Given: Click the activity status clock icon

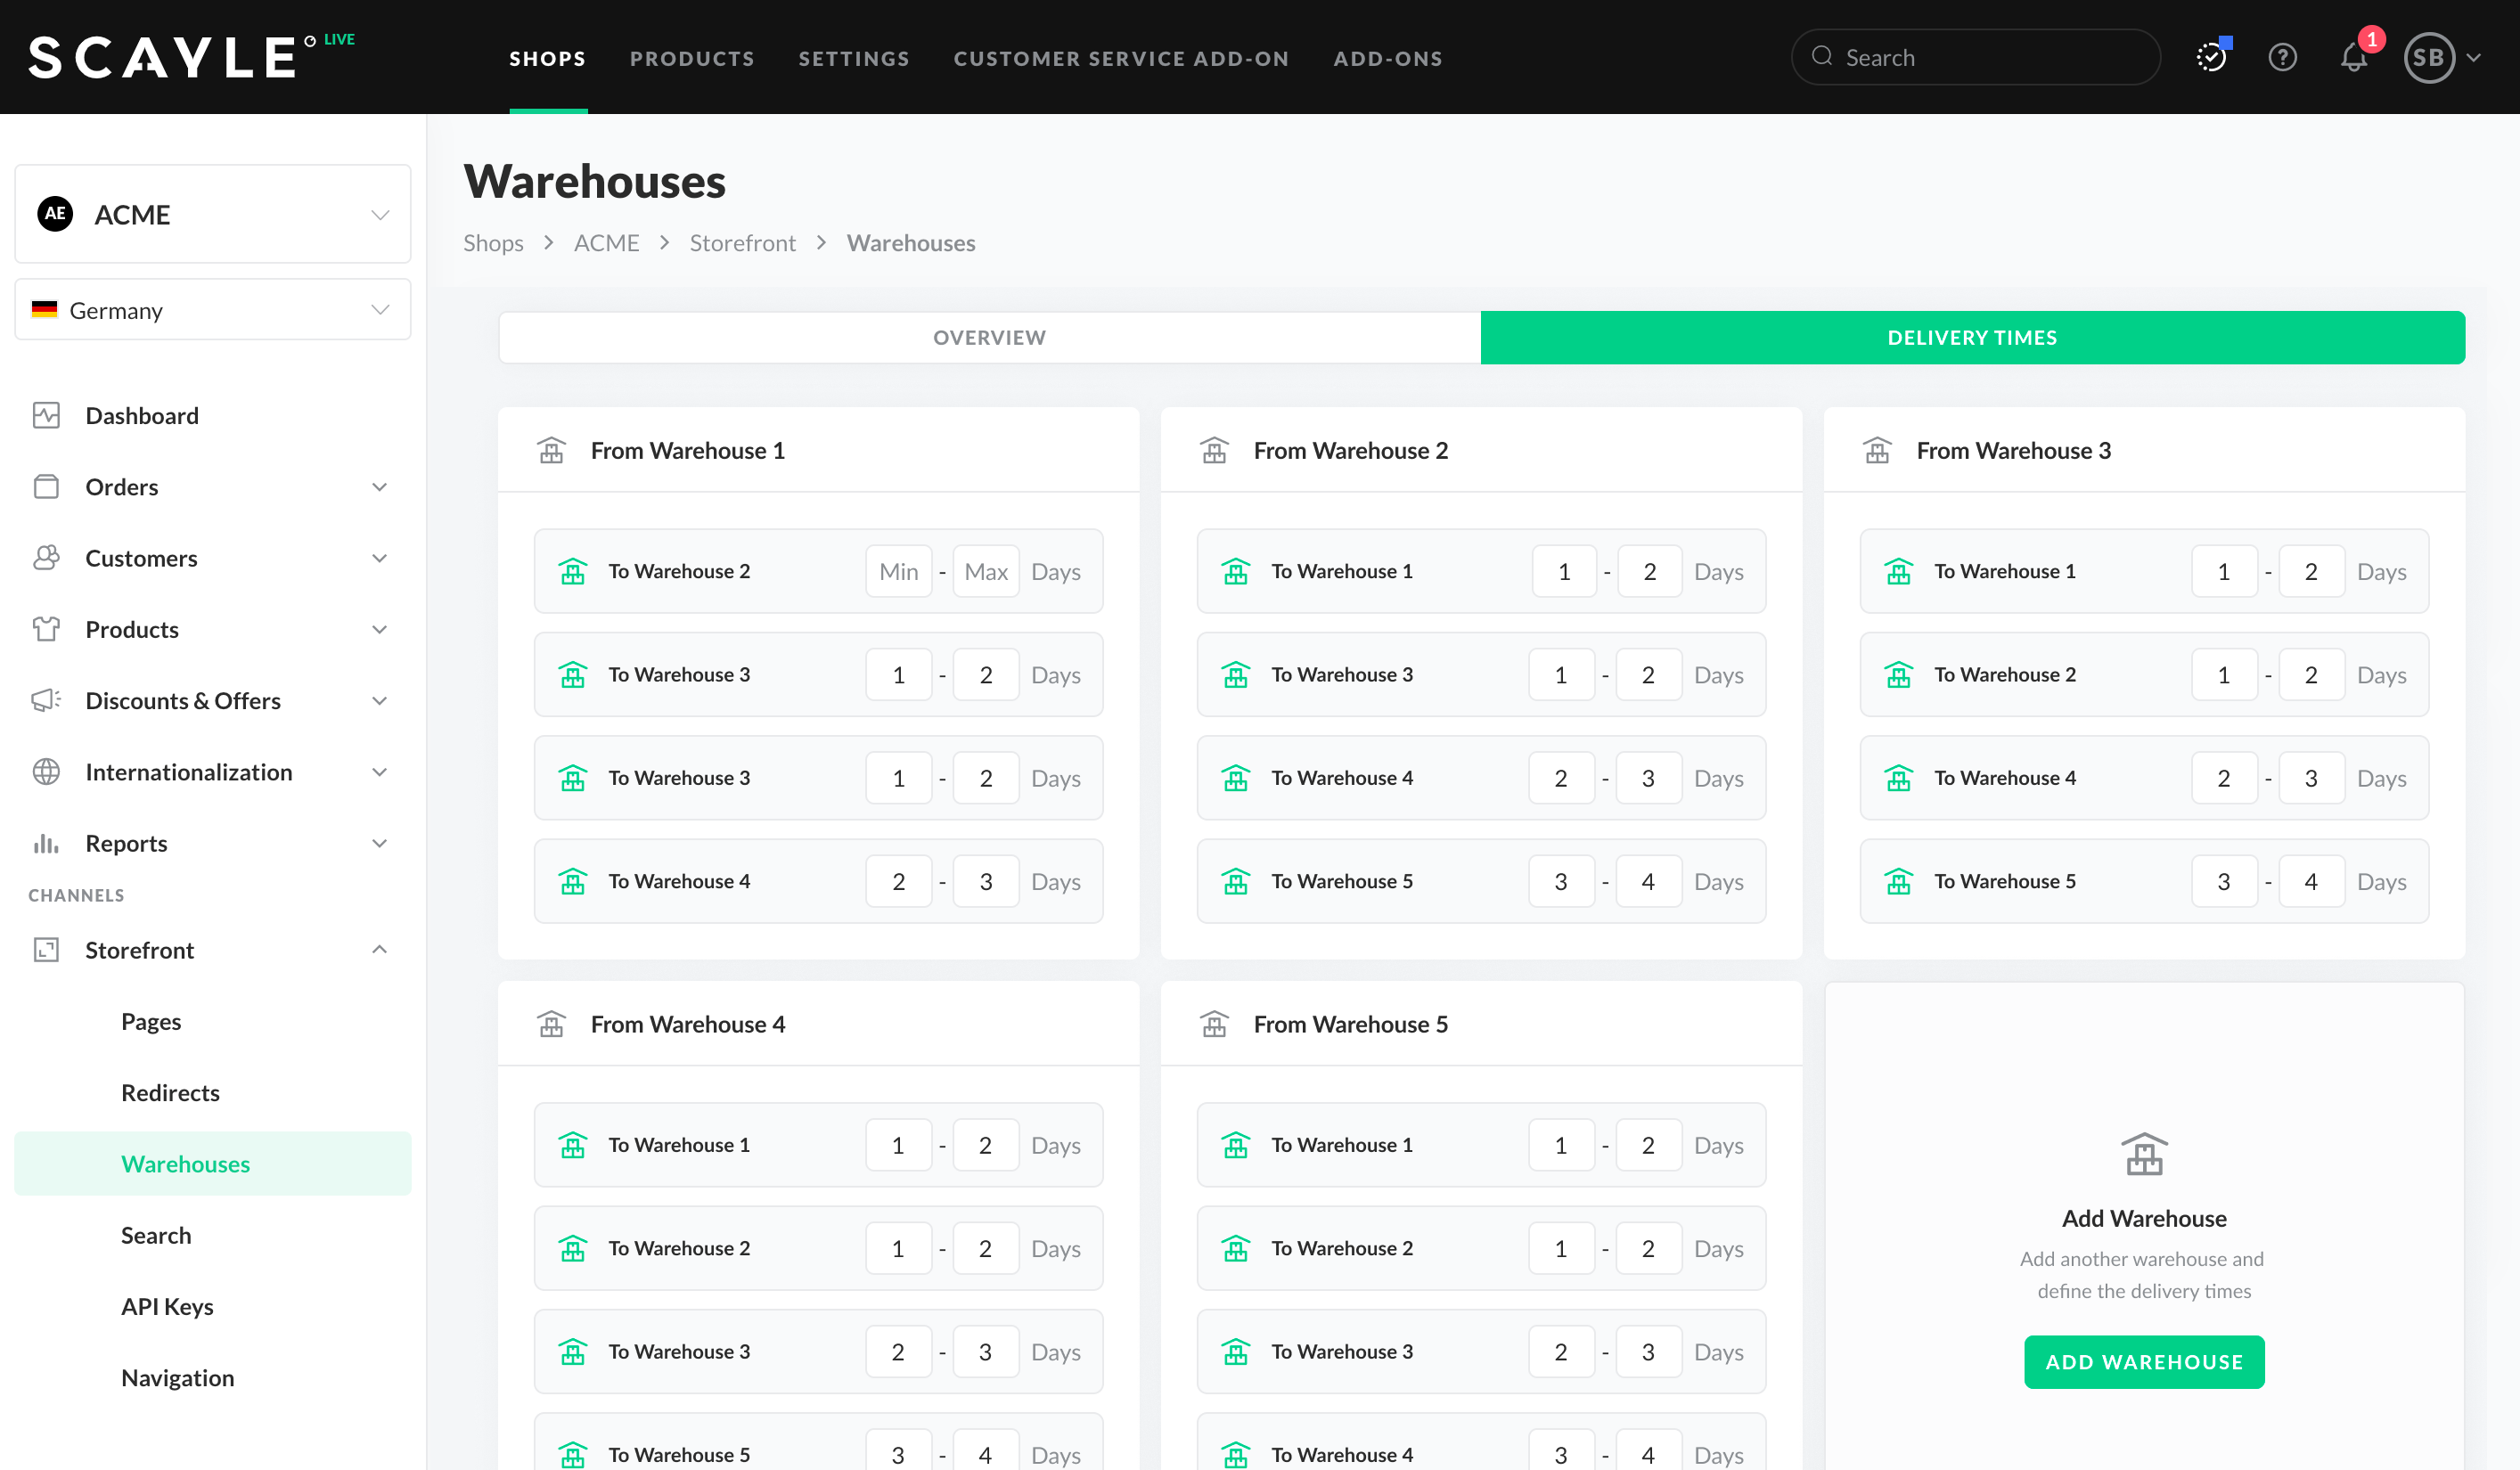Looking at the screenshot, I should [x=2211, y=58].
